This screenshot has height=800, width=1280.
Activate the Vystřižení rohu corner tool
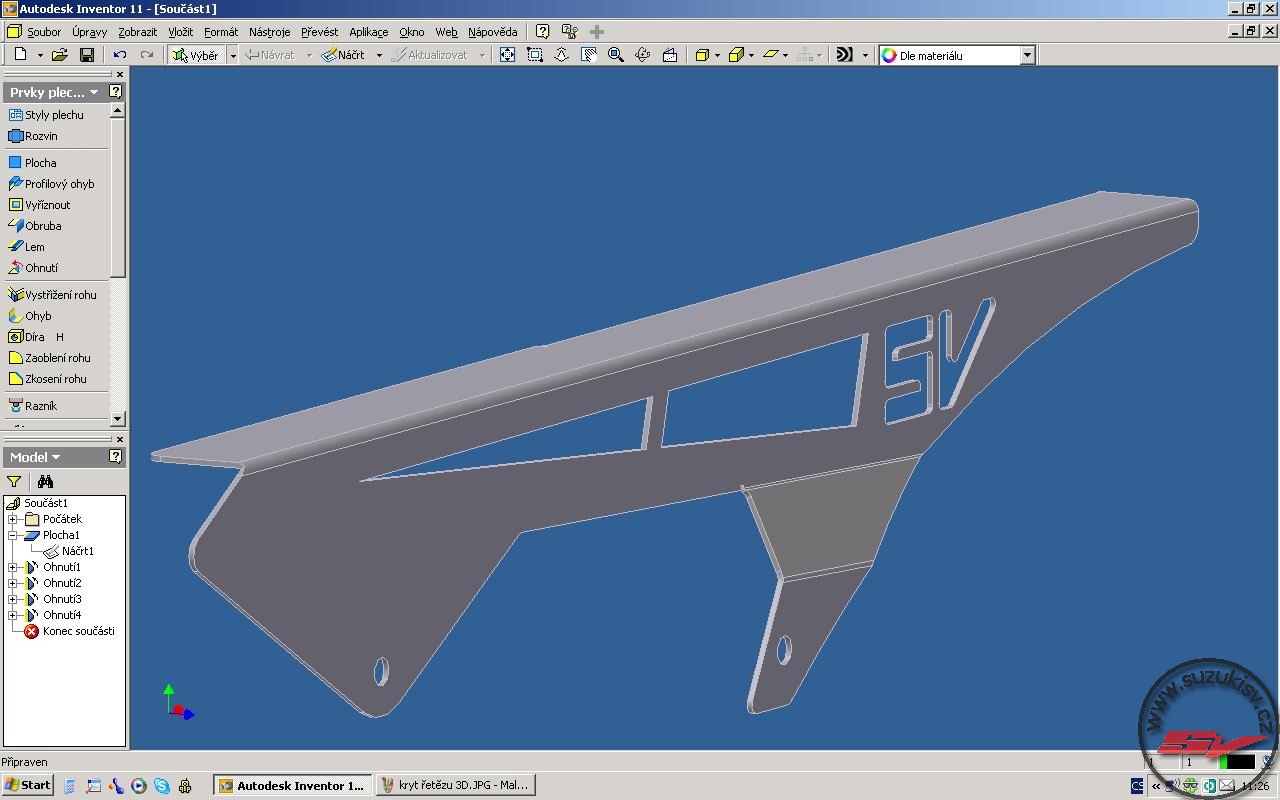pyautogui.click(x=59, y=295)
